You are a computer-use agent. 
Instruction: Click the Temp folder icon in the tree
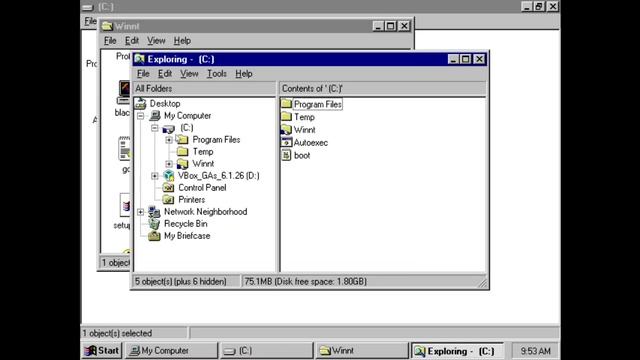click(182, 152)
